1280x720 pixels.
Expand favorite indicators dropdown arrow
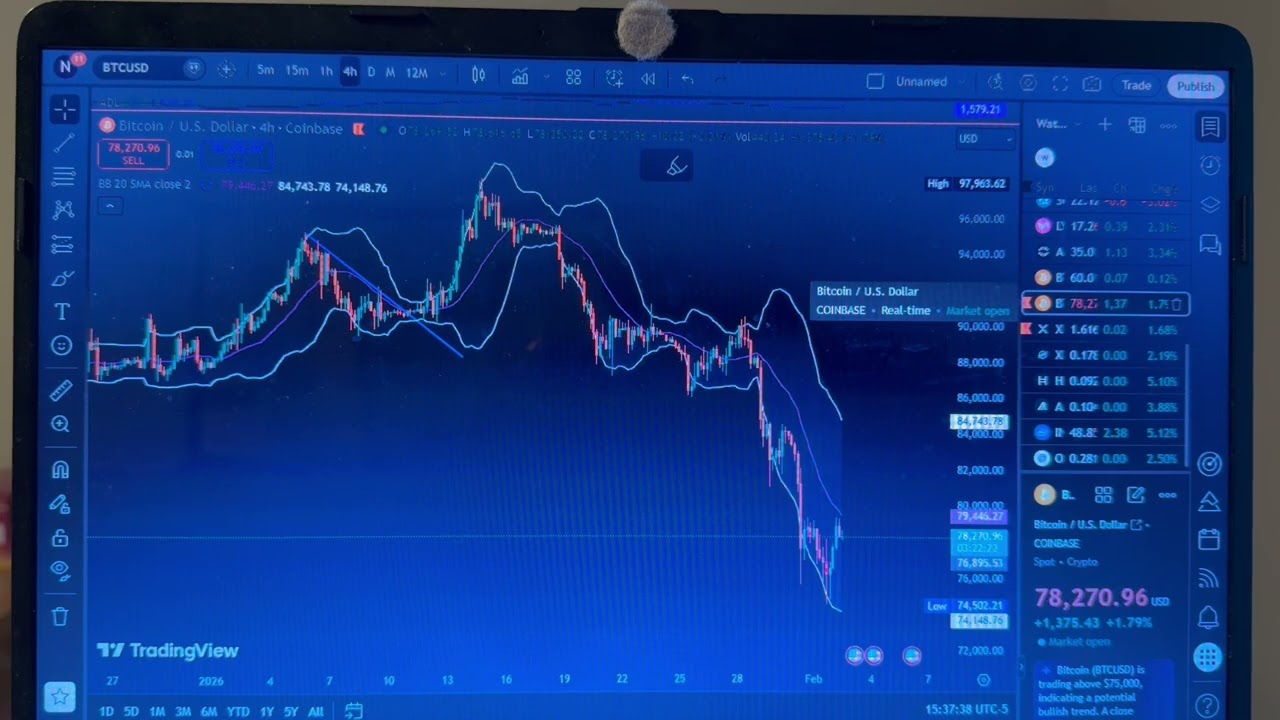[546, 77]
